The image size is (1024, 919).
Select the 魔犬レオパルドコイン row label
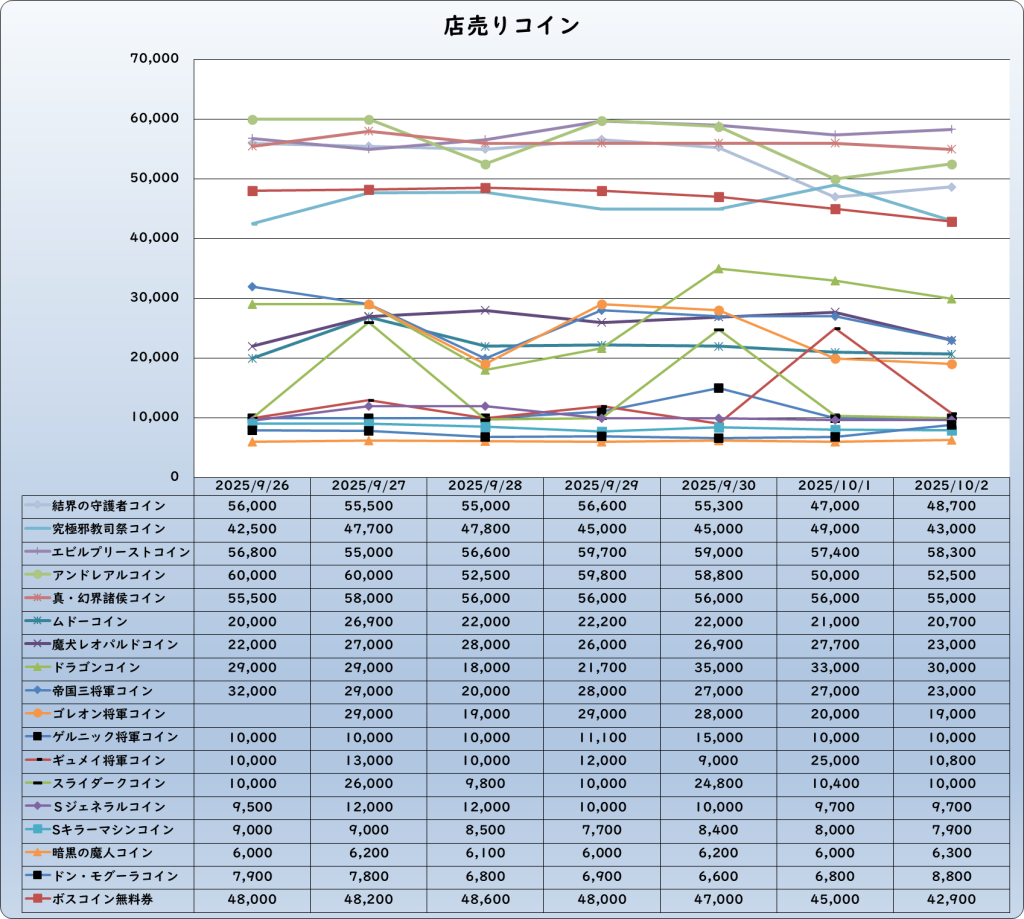[119, 644]
